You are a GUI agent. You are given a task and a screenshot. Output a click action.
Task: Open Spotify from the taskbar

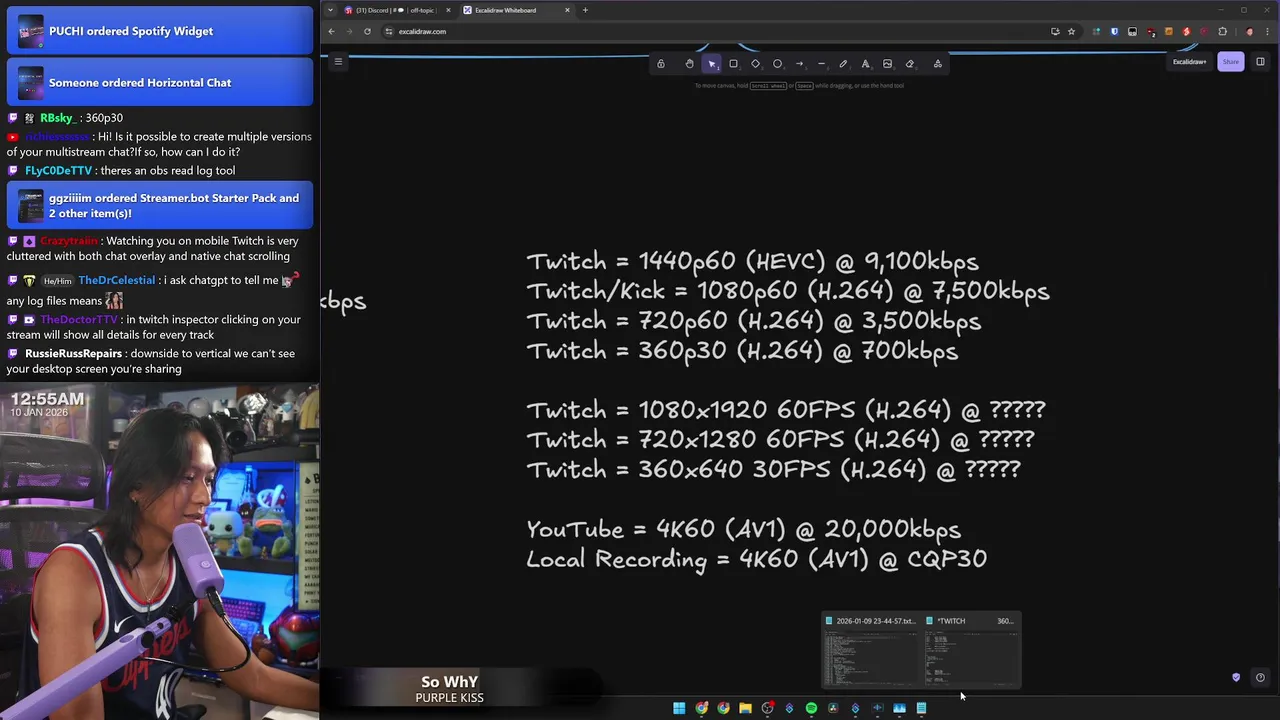[x=811, y=708]
